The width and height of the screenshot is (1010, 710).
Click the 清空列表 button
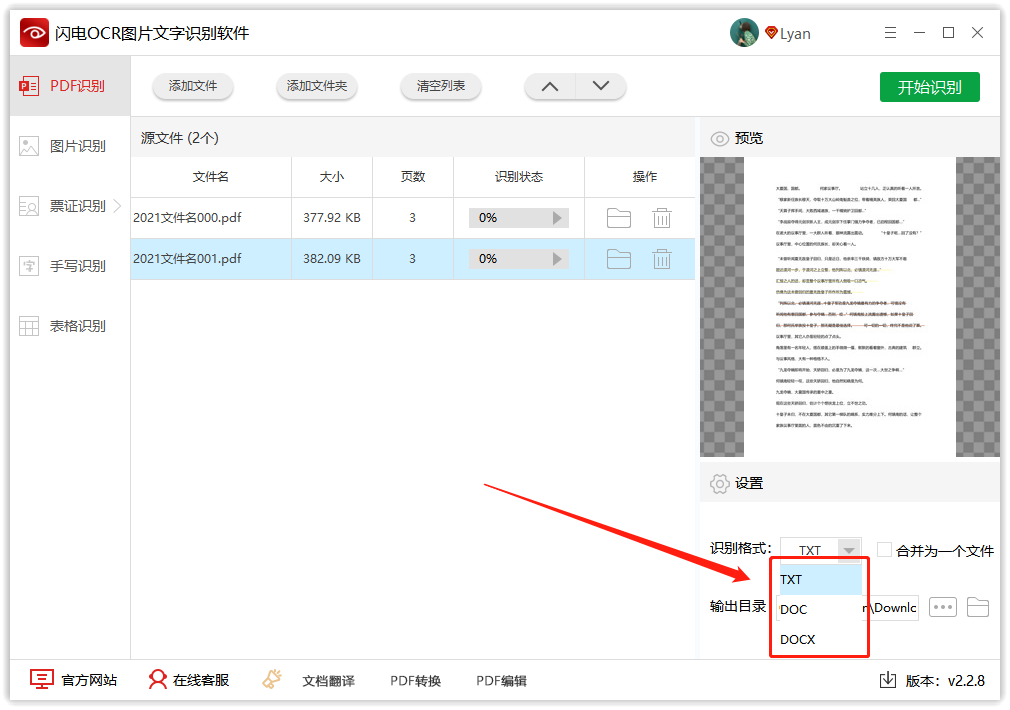tap(441, 86)
